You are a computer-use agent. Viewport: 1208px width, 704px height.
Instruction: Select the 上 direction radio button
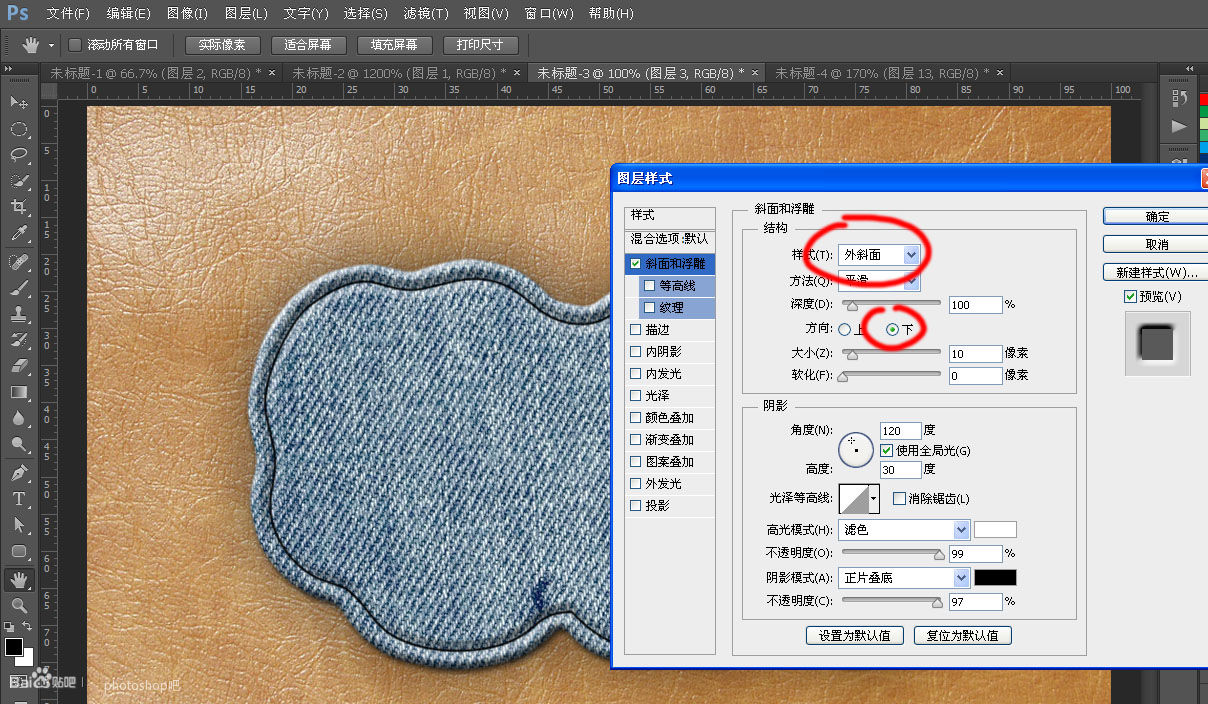845,329
